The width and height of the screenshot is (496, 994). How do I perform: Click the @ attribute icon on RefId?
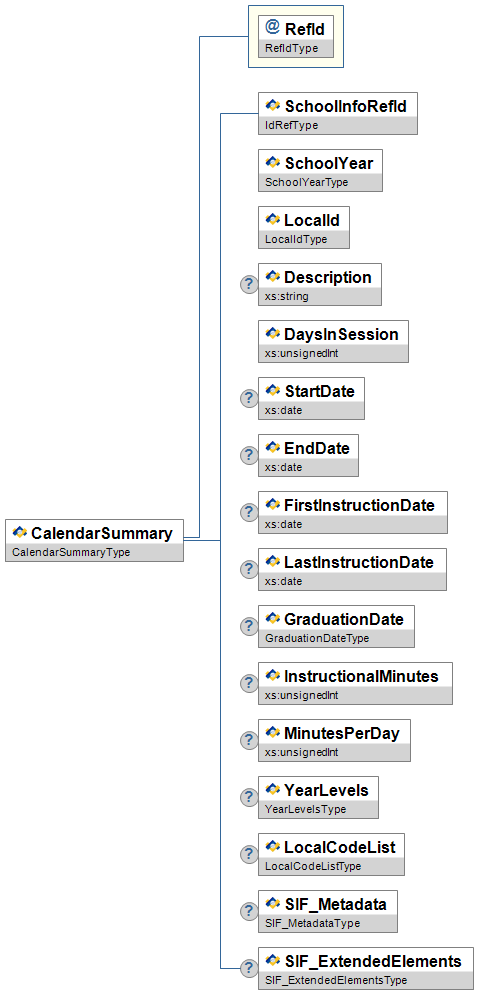click(272, 27)
